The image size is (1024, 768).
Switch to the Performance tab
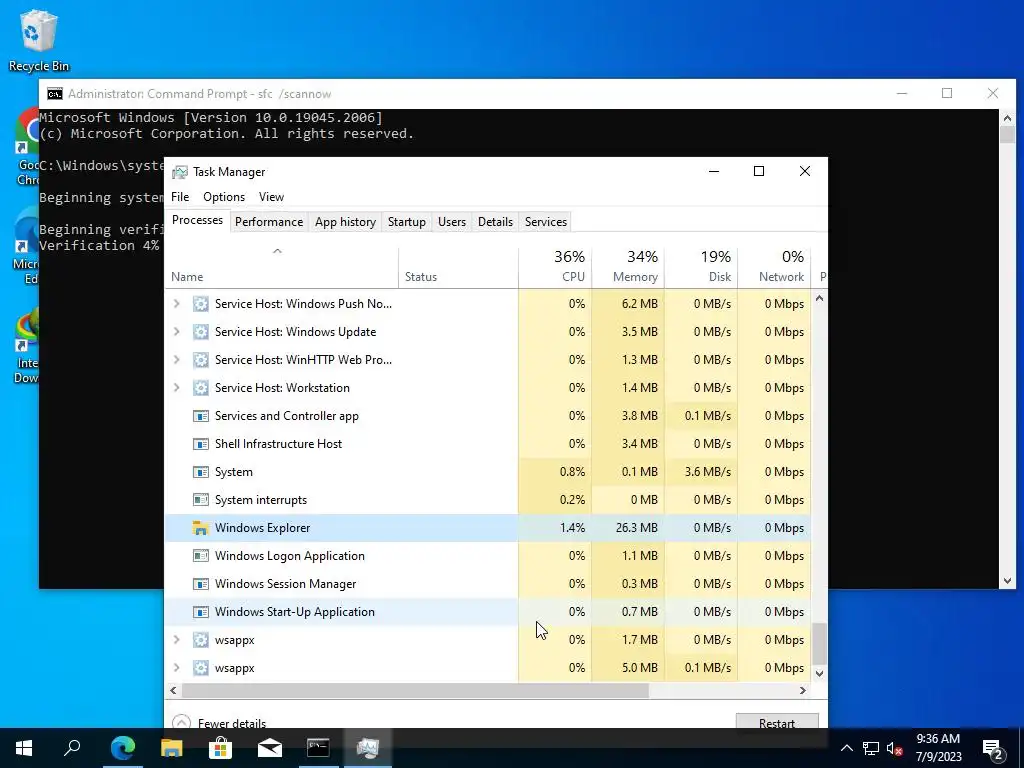[269, 222]
